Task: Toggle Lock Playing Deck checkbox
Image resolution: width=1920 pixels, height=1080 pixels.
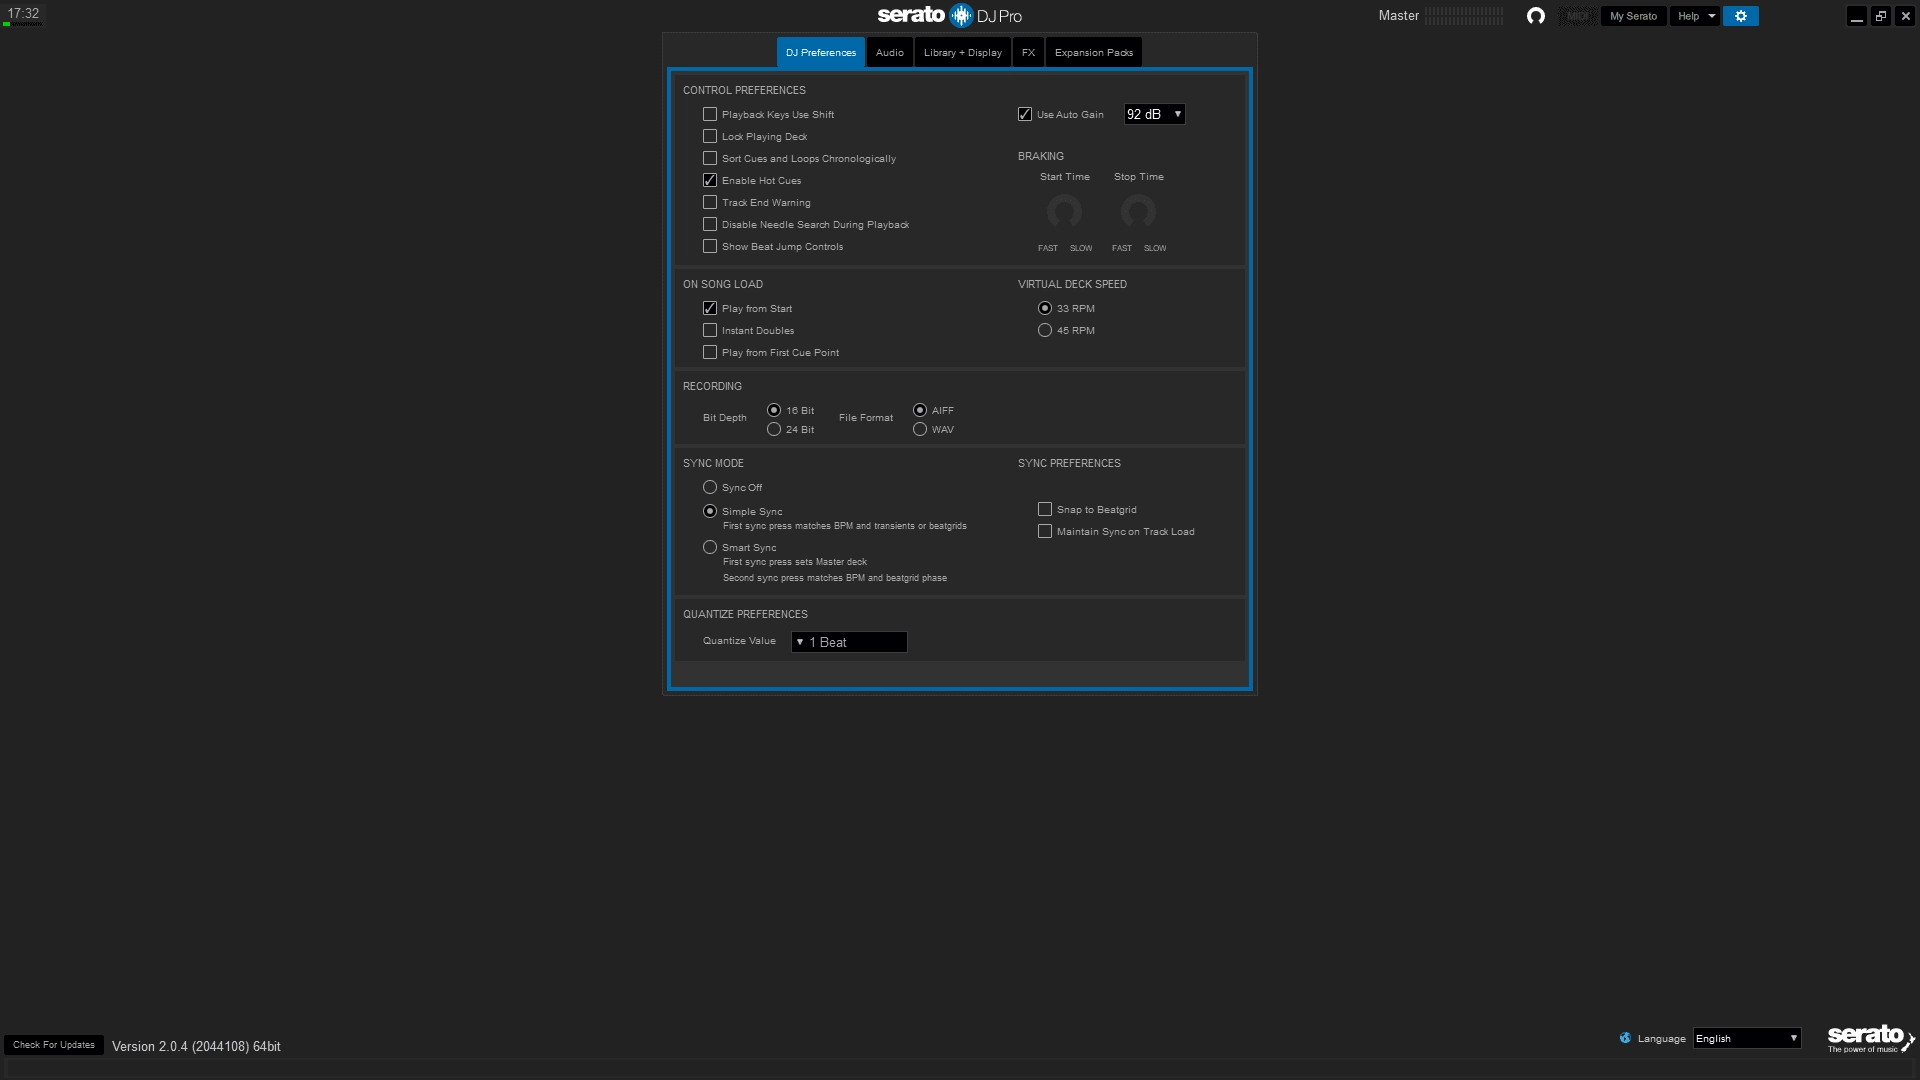Action: point(710,137)
